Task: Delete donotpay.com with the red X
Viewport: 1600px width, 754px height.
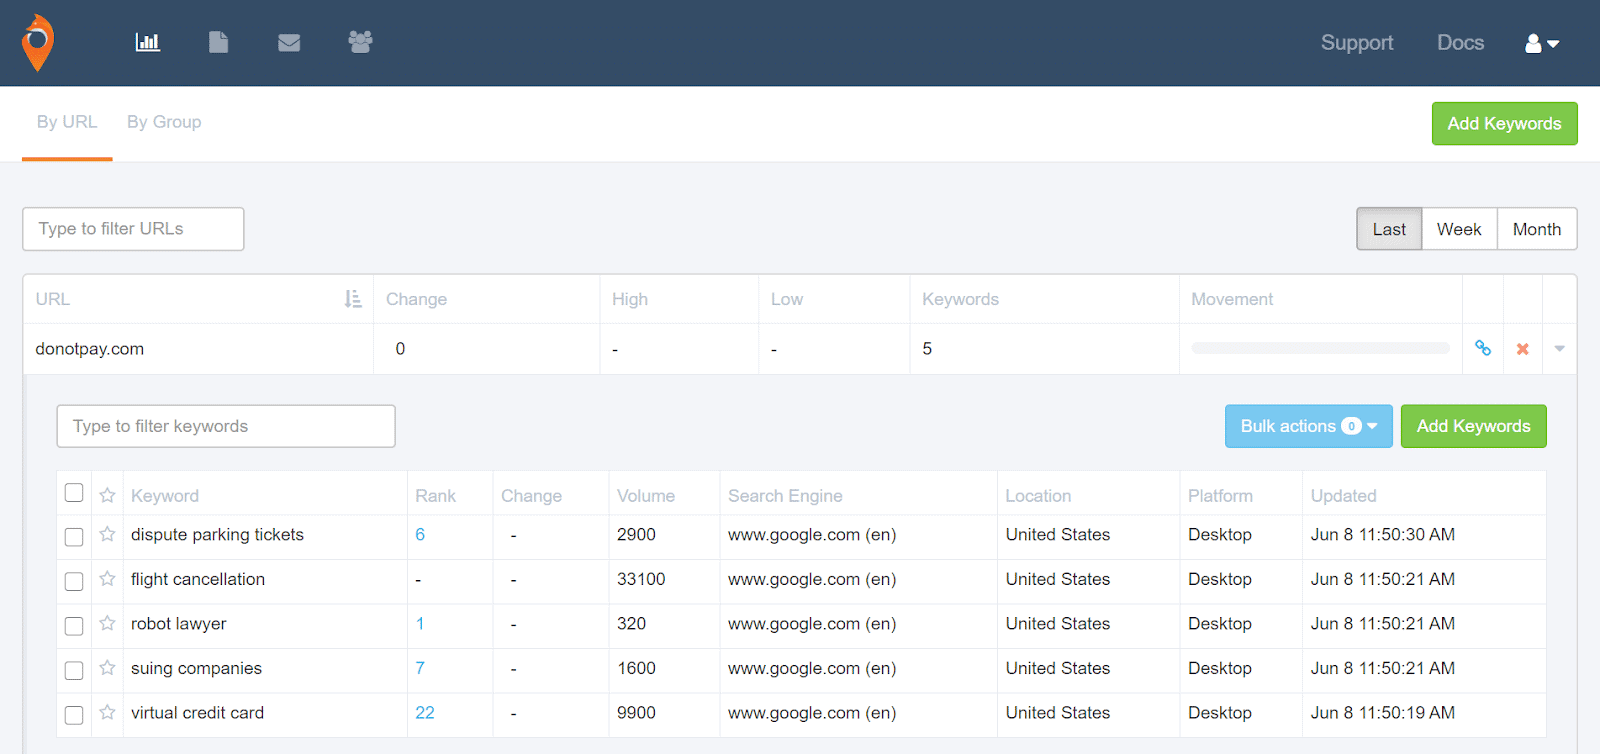Action: coord(1522,349)
